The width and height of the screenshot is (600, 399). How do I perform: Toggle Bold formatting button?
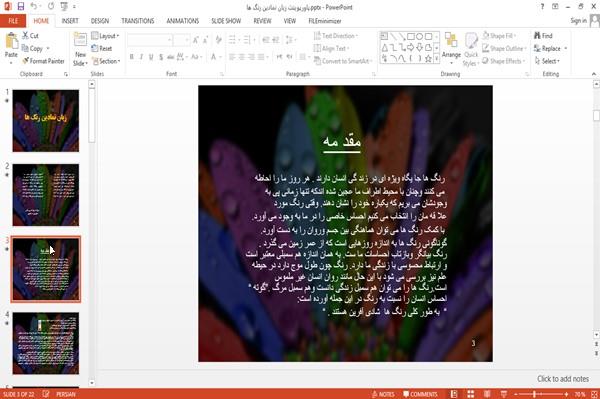point(132,57)
